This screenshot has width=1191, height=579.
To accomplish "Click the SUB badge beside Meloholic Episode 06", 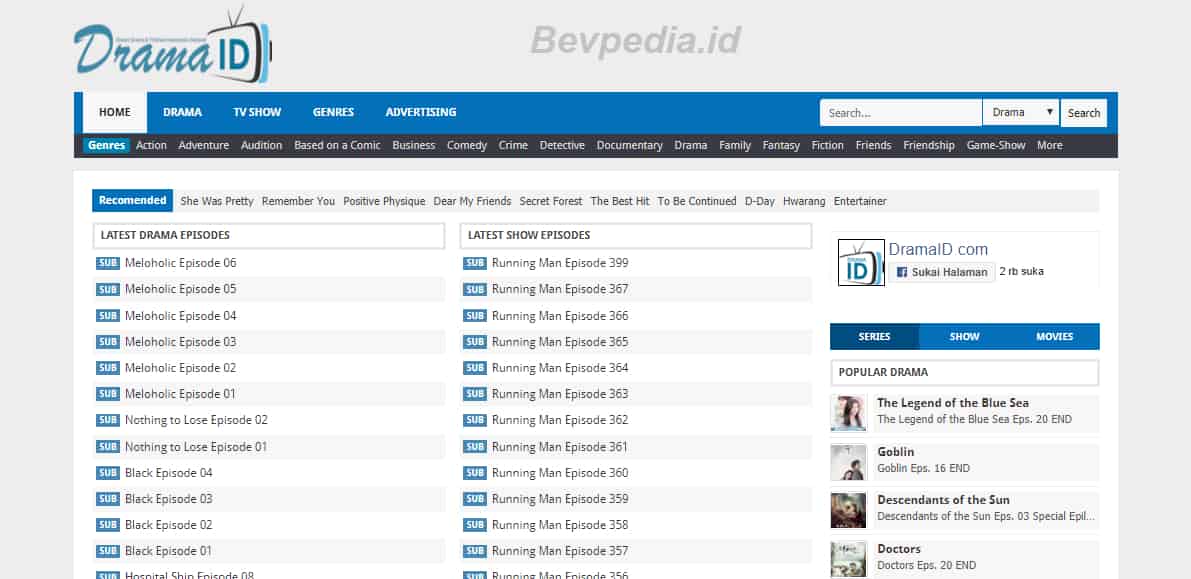I will tap(107, 262).
